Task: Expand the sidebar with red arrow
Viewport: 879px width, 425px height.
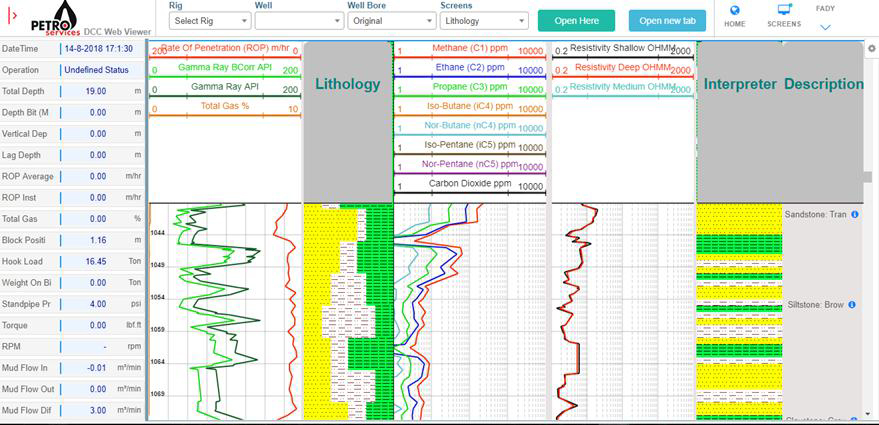Action: 12,16
